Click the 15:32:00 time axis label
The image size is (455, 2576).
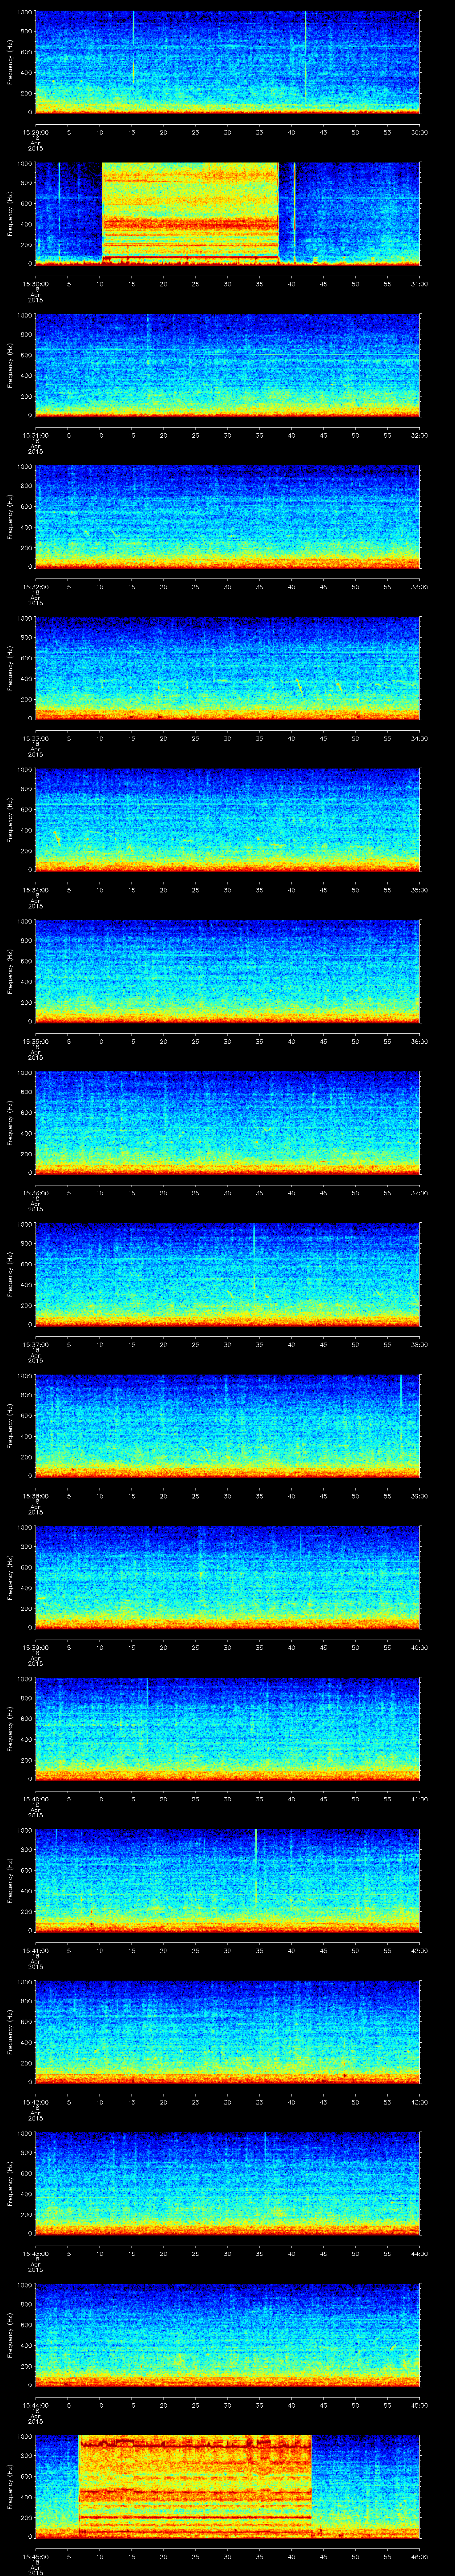click(x=35, y=586)
